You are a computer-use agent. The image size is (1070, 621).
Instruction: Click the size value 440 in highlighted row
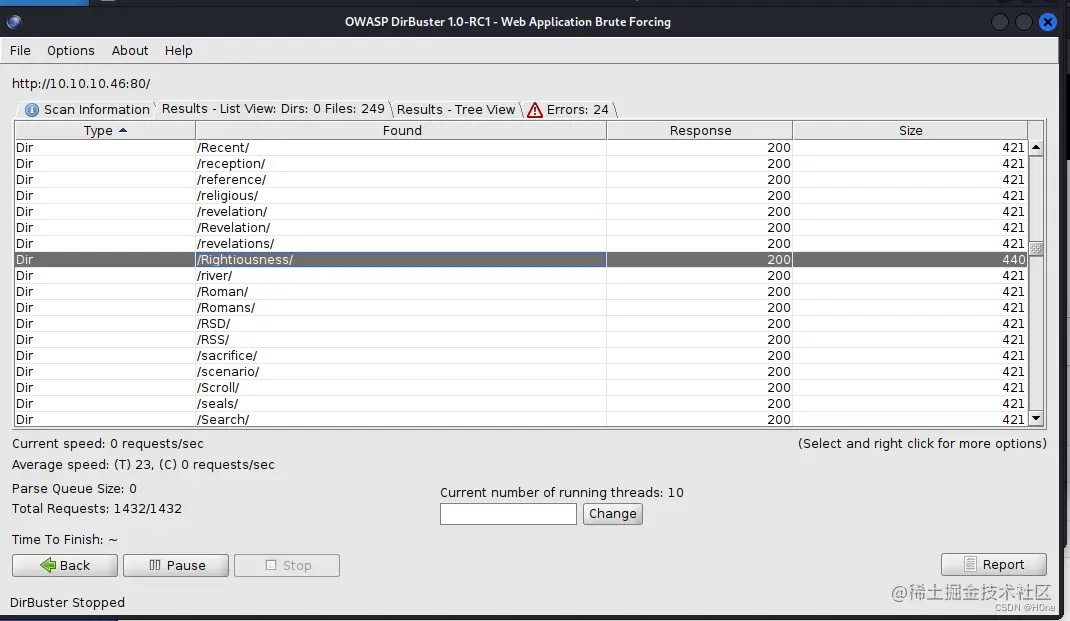pyautogui.click(x=1013, y=259)
